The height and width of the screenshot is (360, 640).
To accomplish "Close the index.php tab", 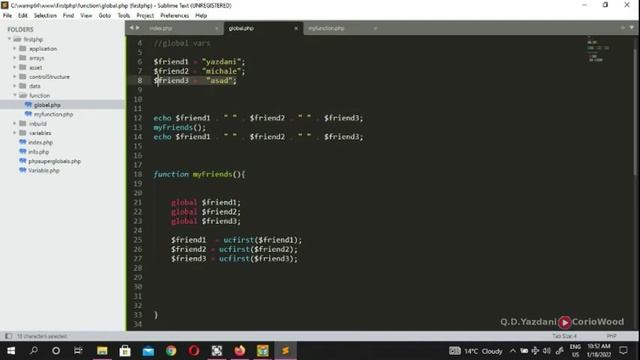I will click(216, 28).
